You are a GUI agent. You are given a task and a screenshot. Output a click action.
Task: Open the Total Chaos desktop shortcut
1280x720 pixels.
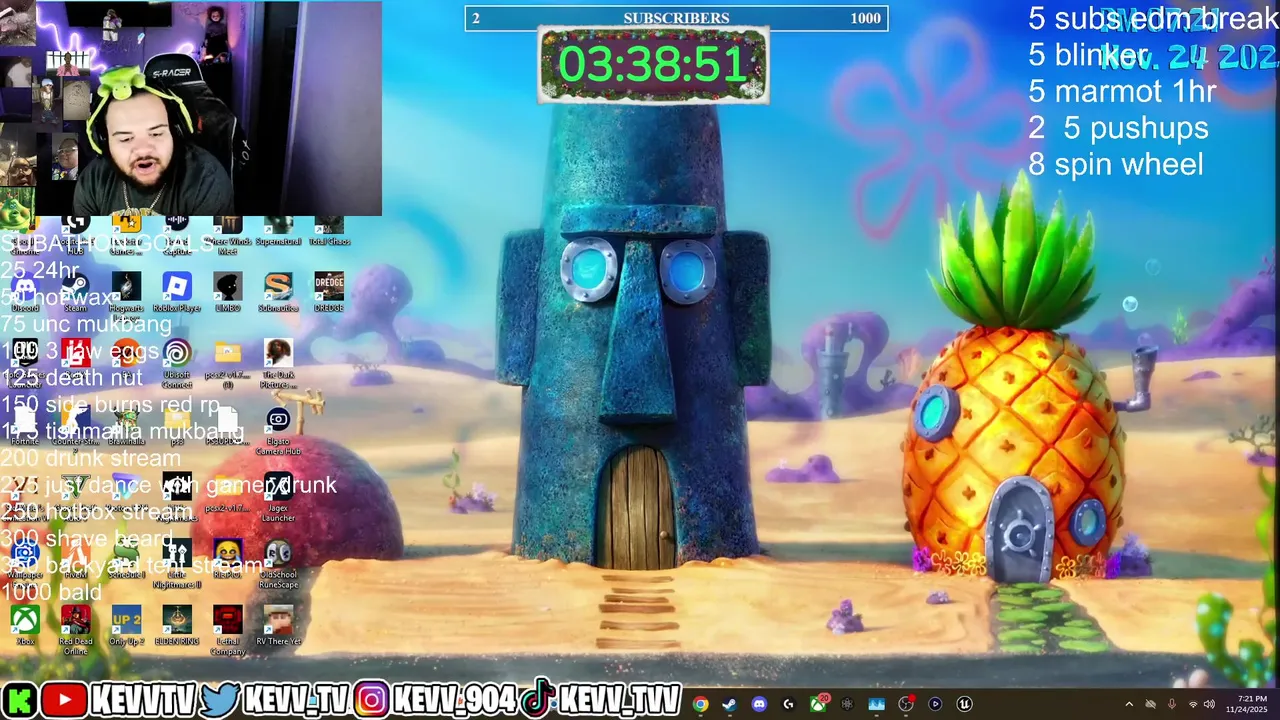329,232
